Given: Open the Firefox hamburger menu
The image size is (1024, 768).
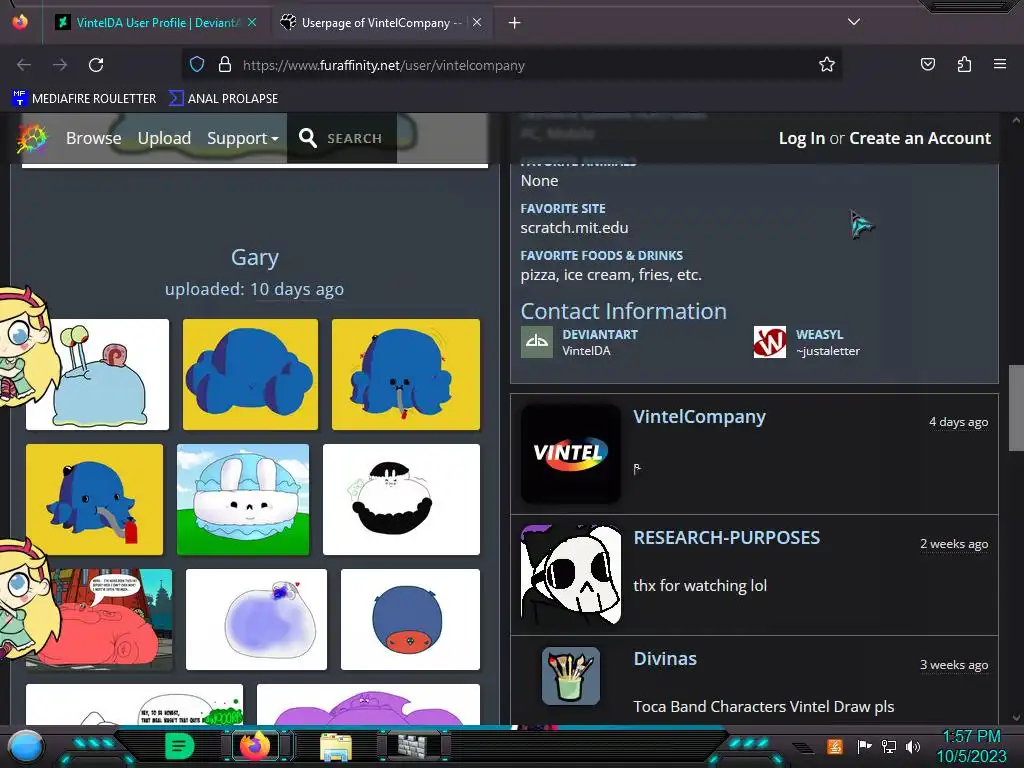Looking at the screenshot, I should tap(999, 64).
